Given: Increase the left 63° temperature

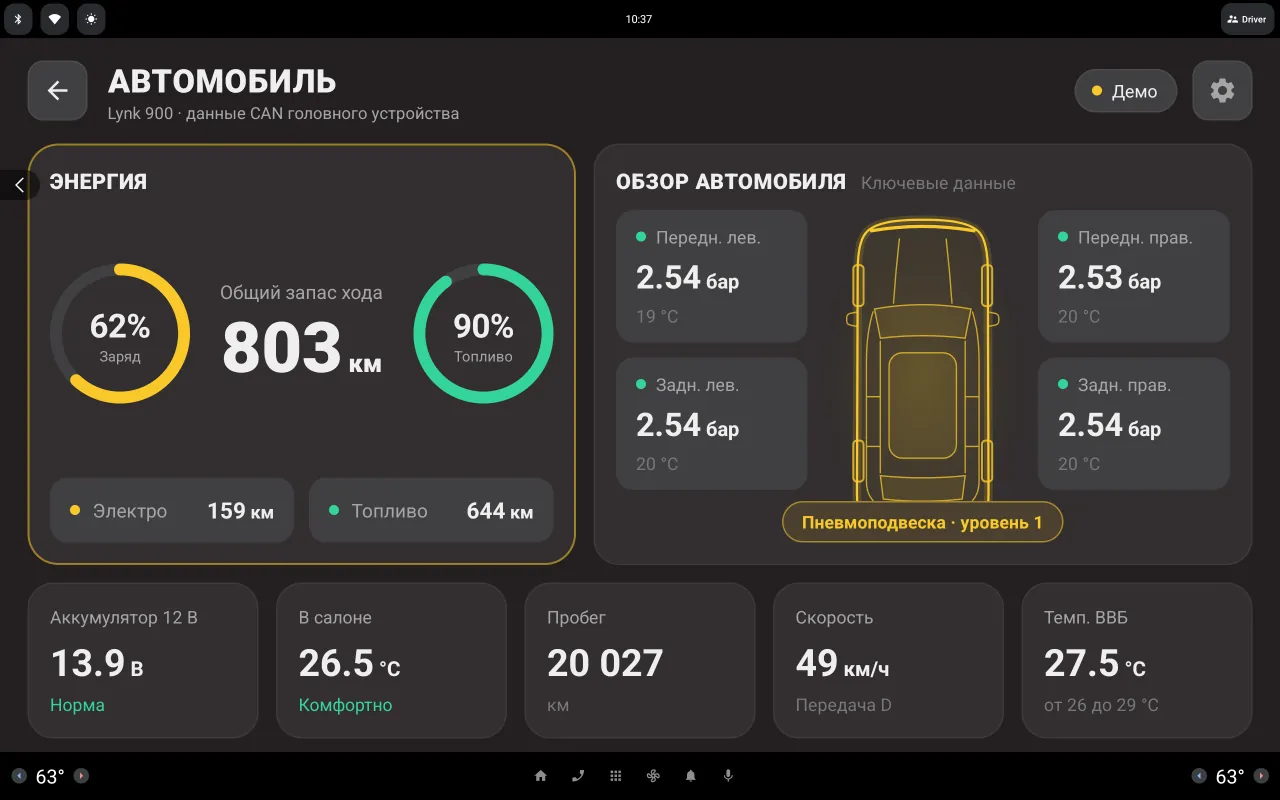Looking at the screenshot, I should [81, 776].
